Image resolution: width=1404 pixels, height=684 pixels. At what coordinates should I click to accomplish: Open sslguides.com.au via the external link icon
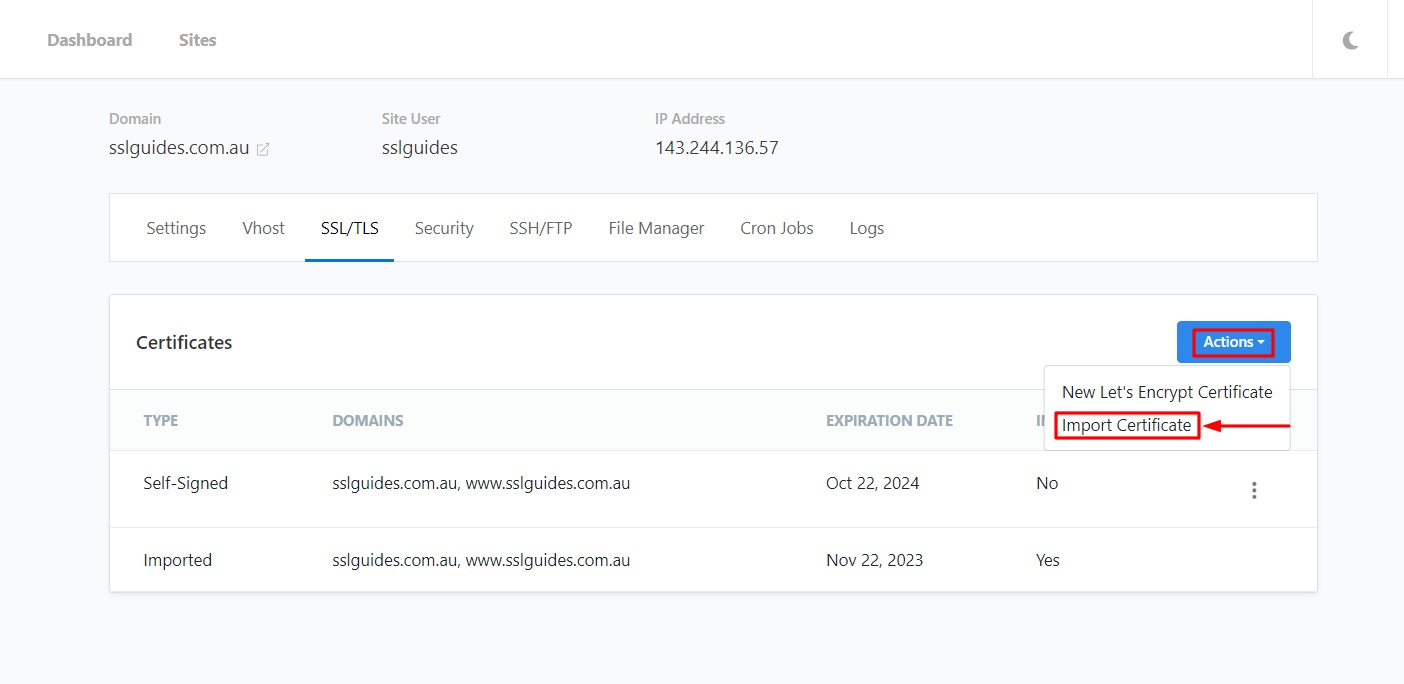(262, 148)
